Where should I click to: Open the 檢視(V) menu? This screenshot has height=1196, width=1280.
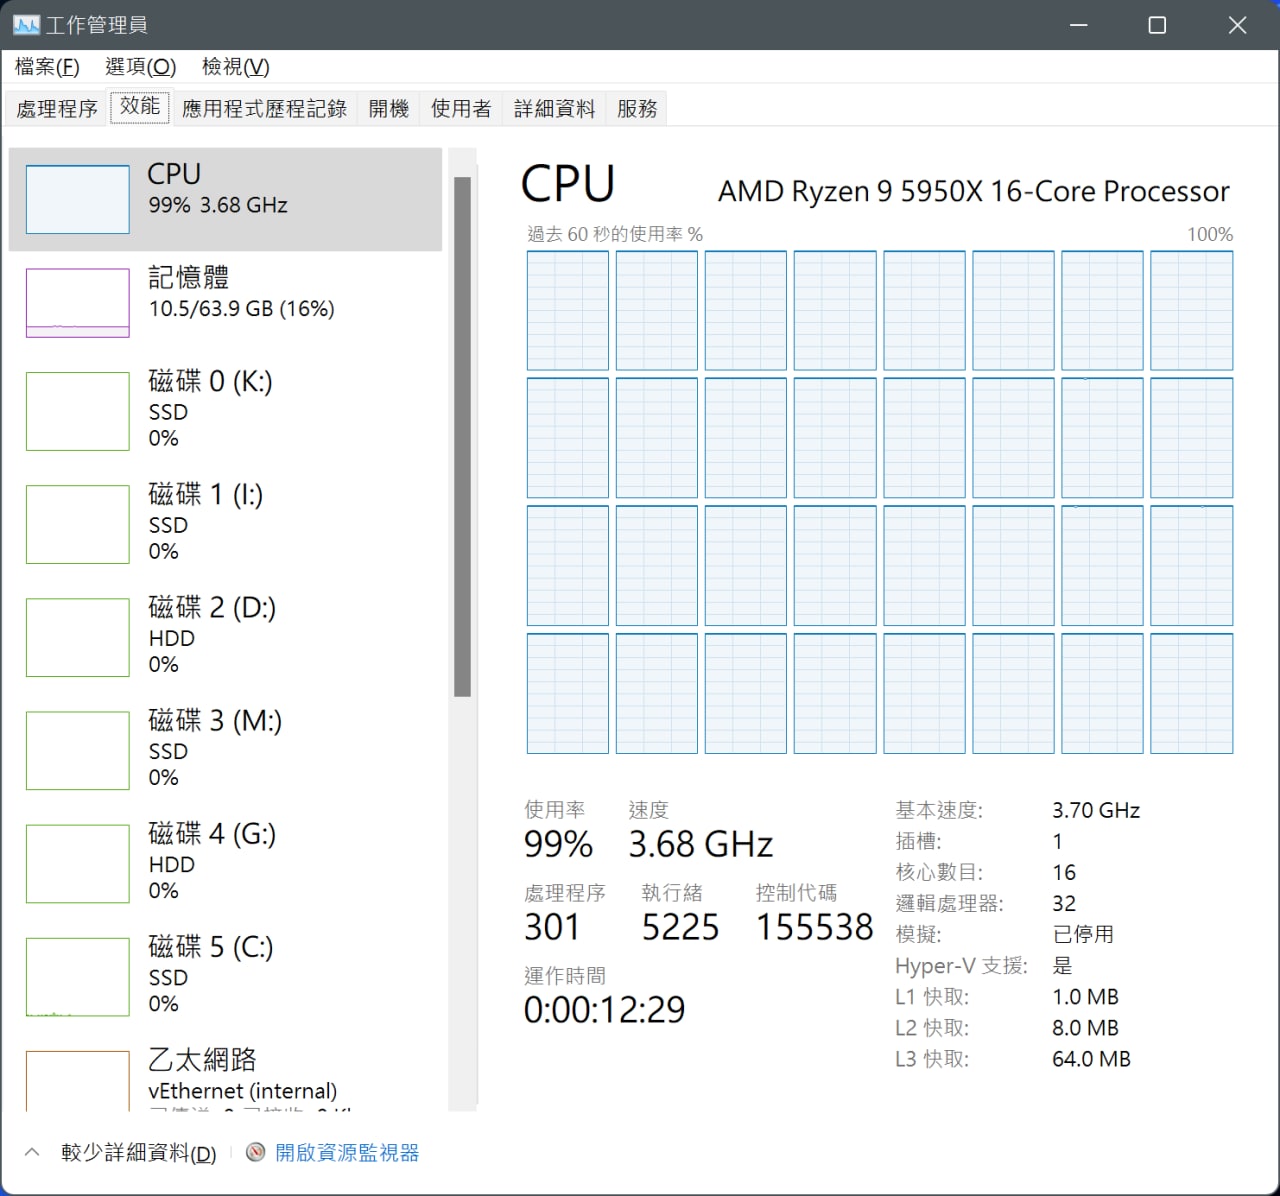[x=235, y=67]
